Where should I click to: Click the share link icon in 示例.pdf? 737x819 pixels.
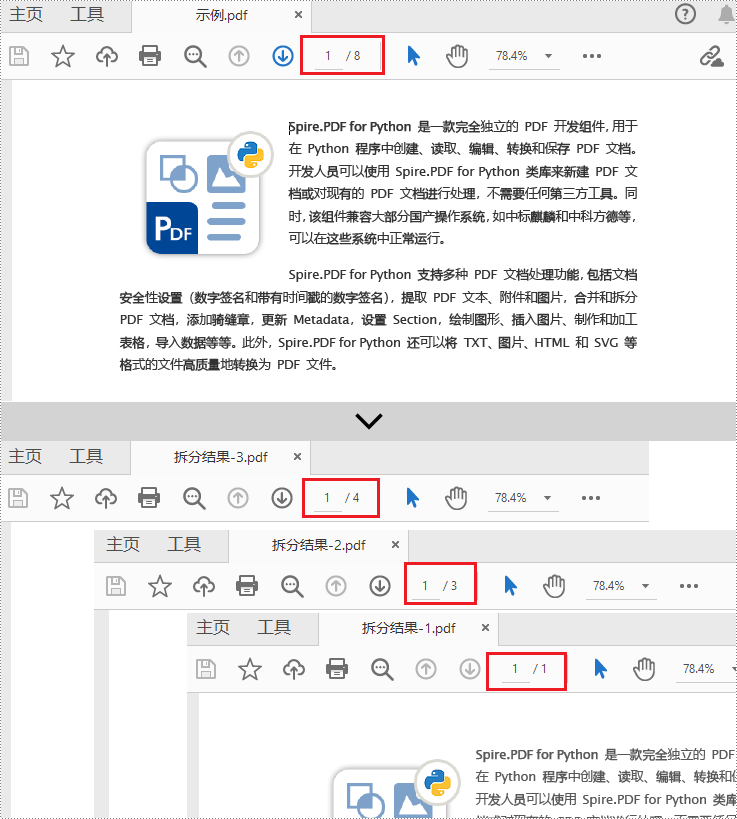click(711, 56)
